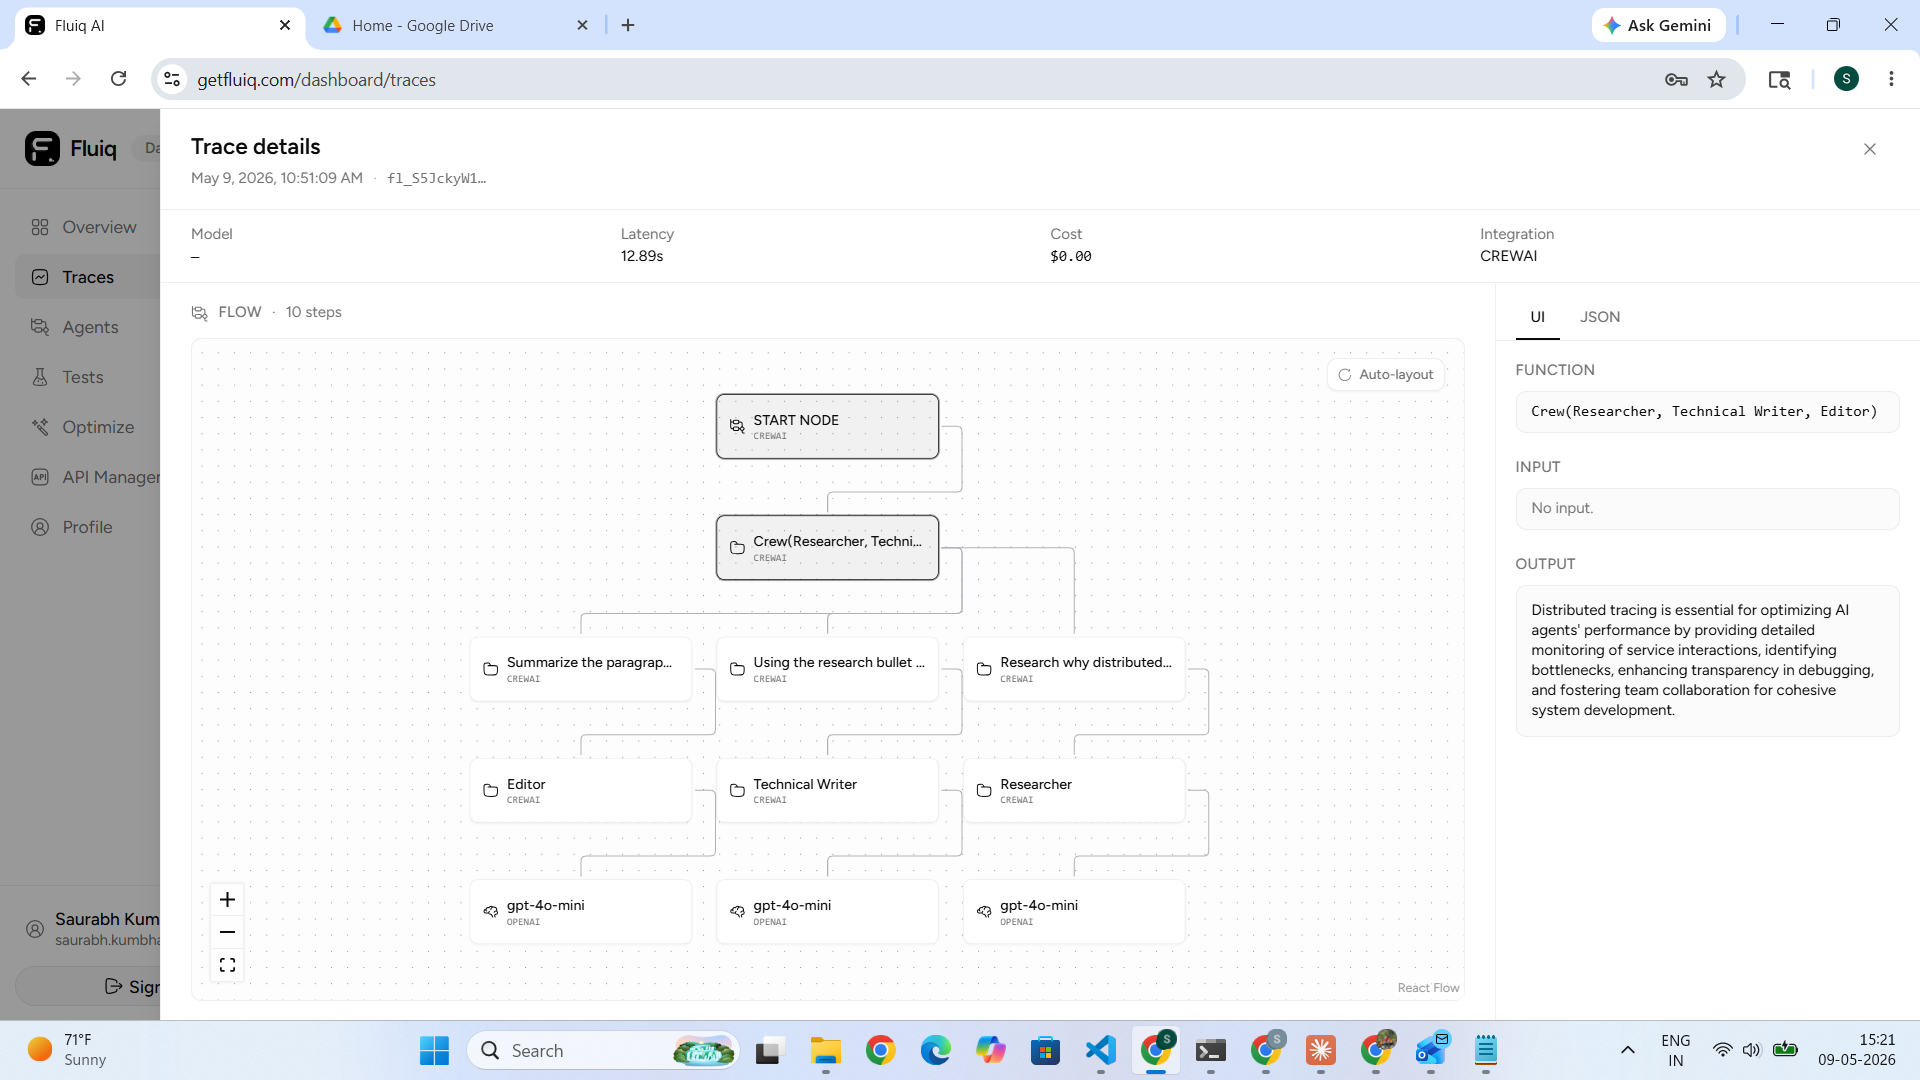Viewport: 1920px width, 1080px height.
Task: Close the Fluiq AI browser tab
Action: 285,25
